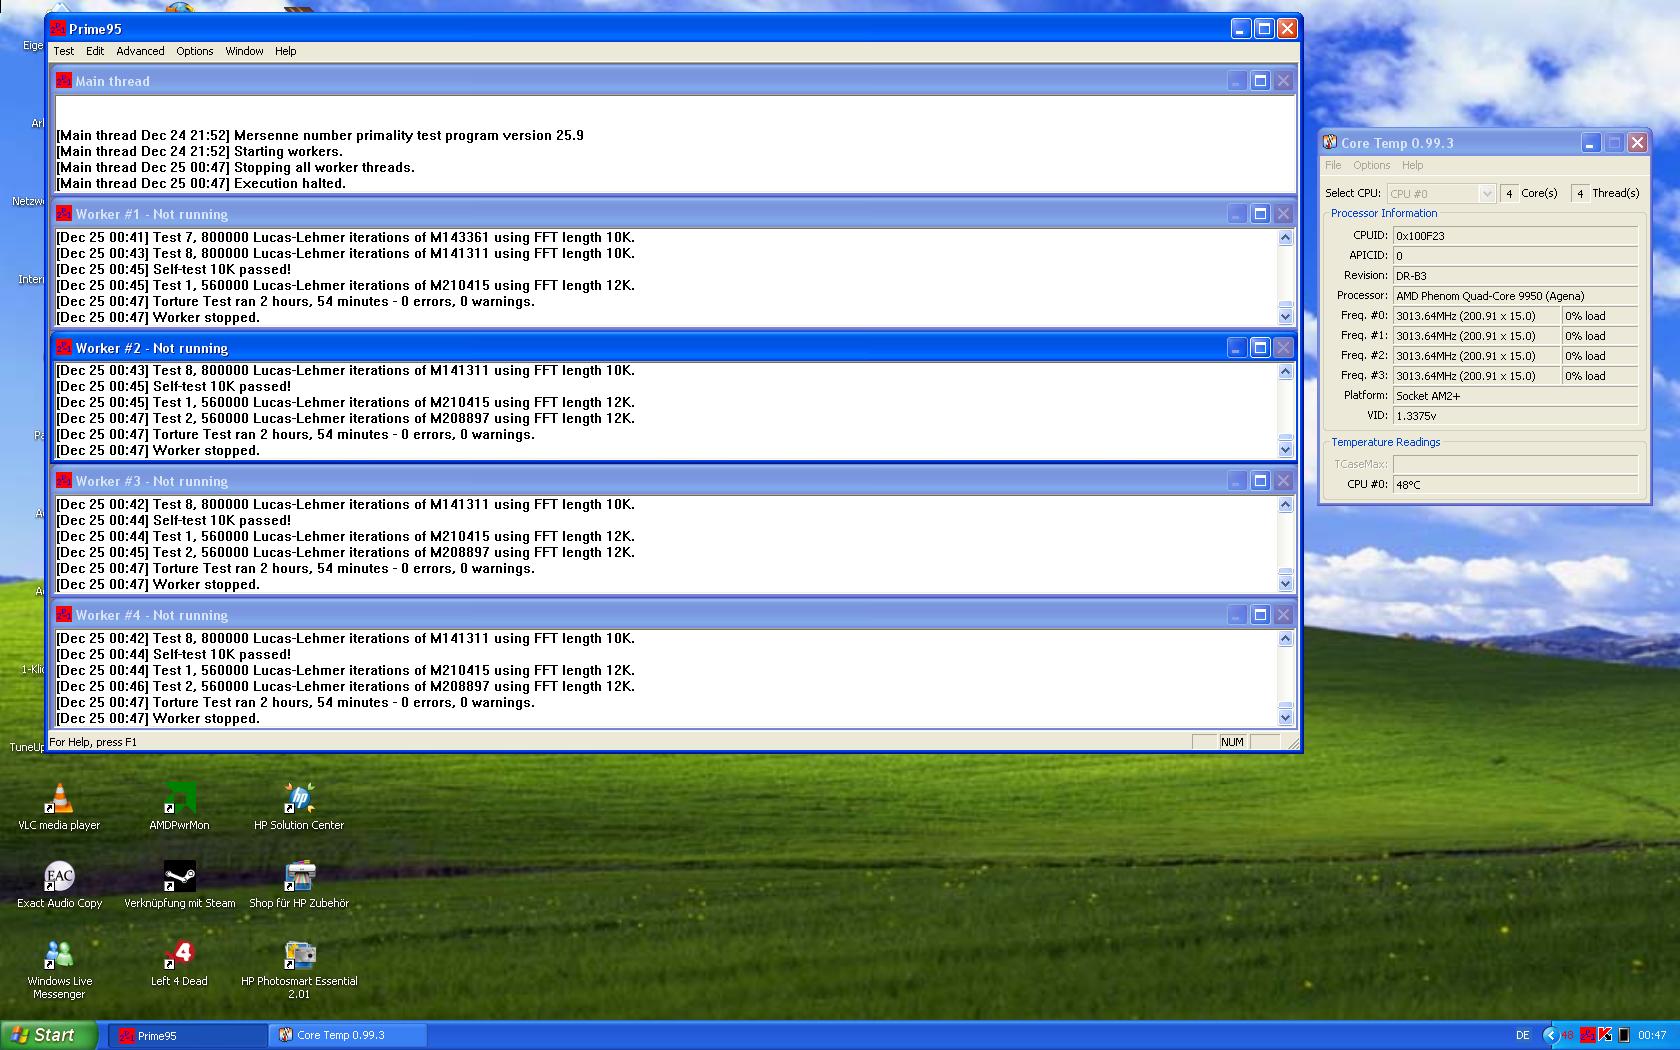Click the Kaspersky tray icon
1680x1050 pixels.
coord(1605,1035)
